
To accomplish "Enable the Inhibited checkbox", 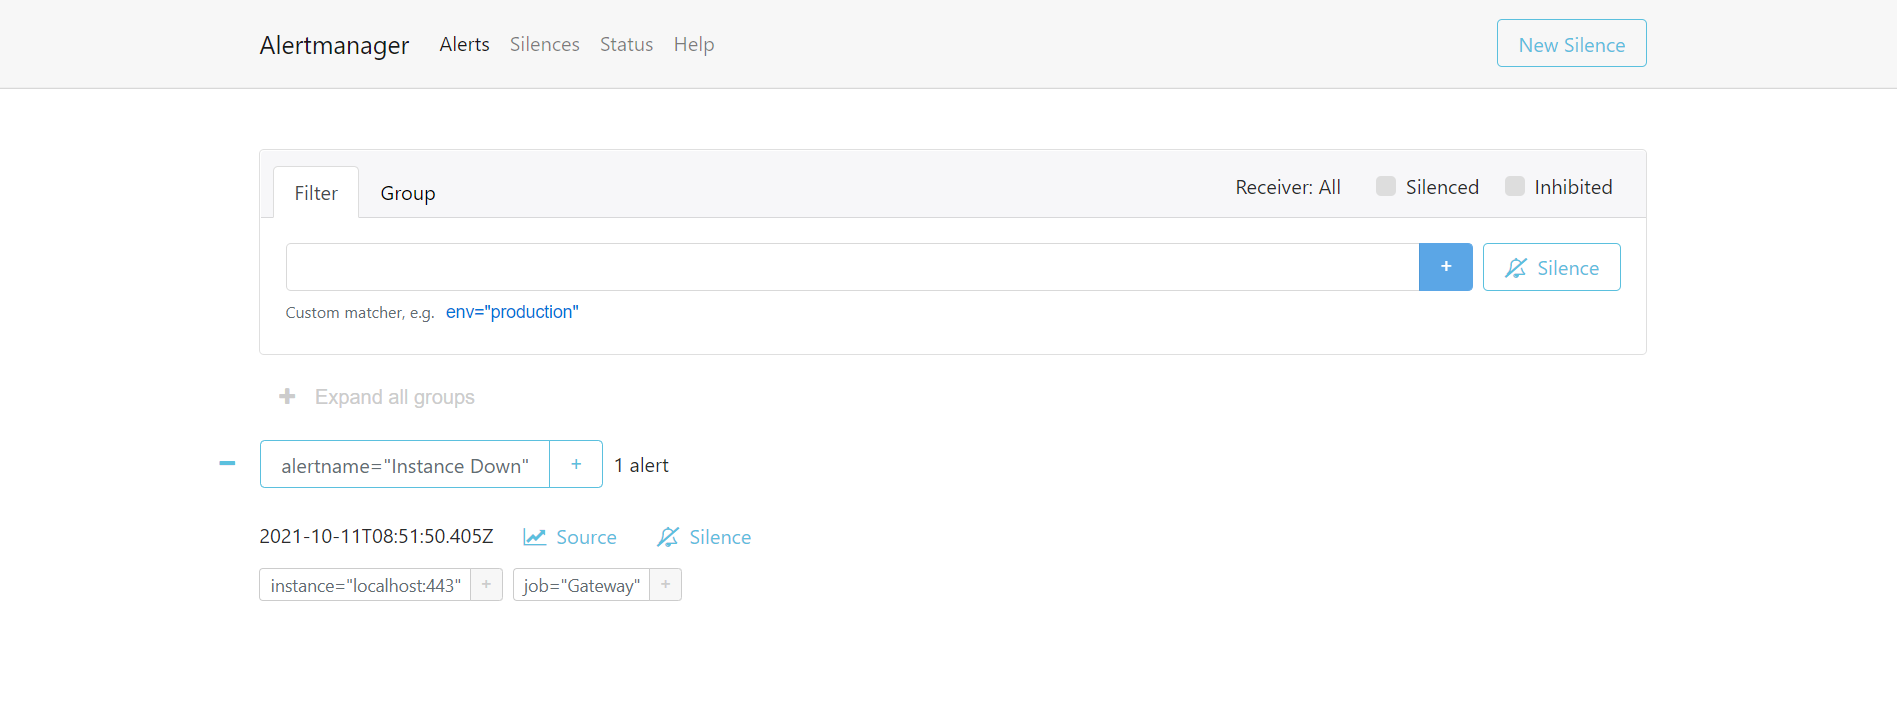I will pyautogui.click(x=1514, y=187).
